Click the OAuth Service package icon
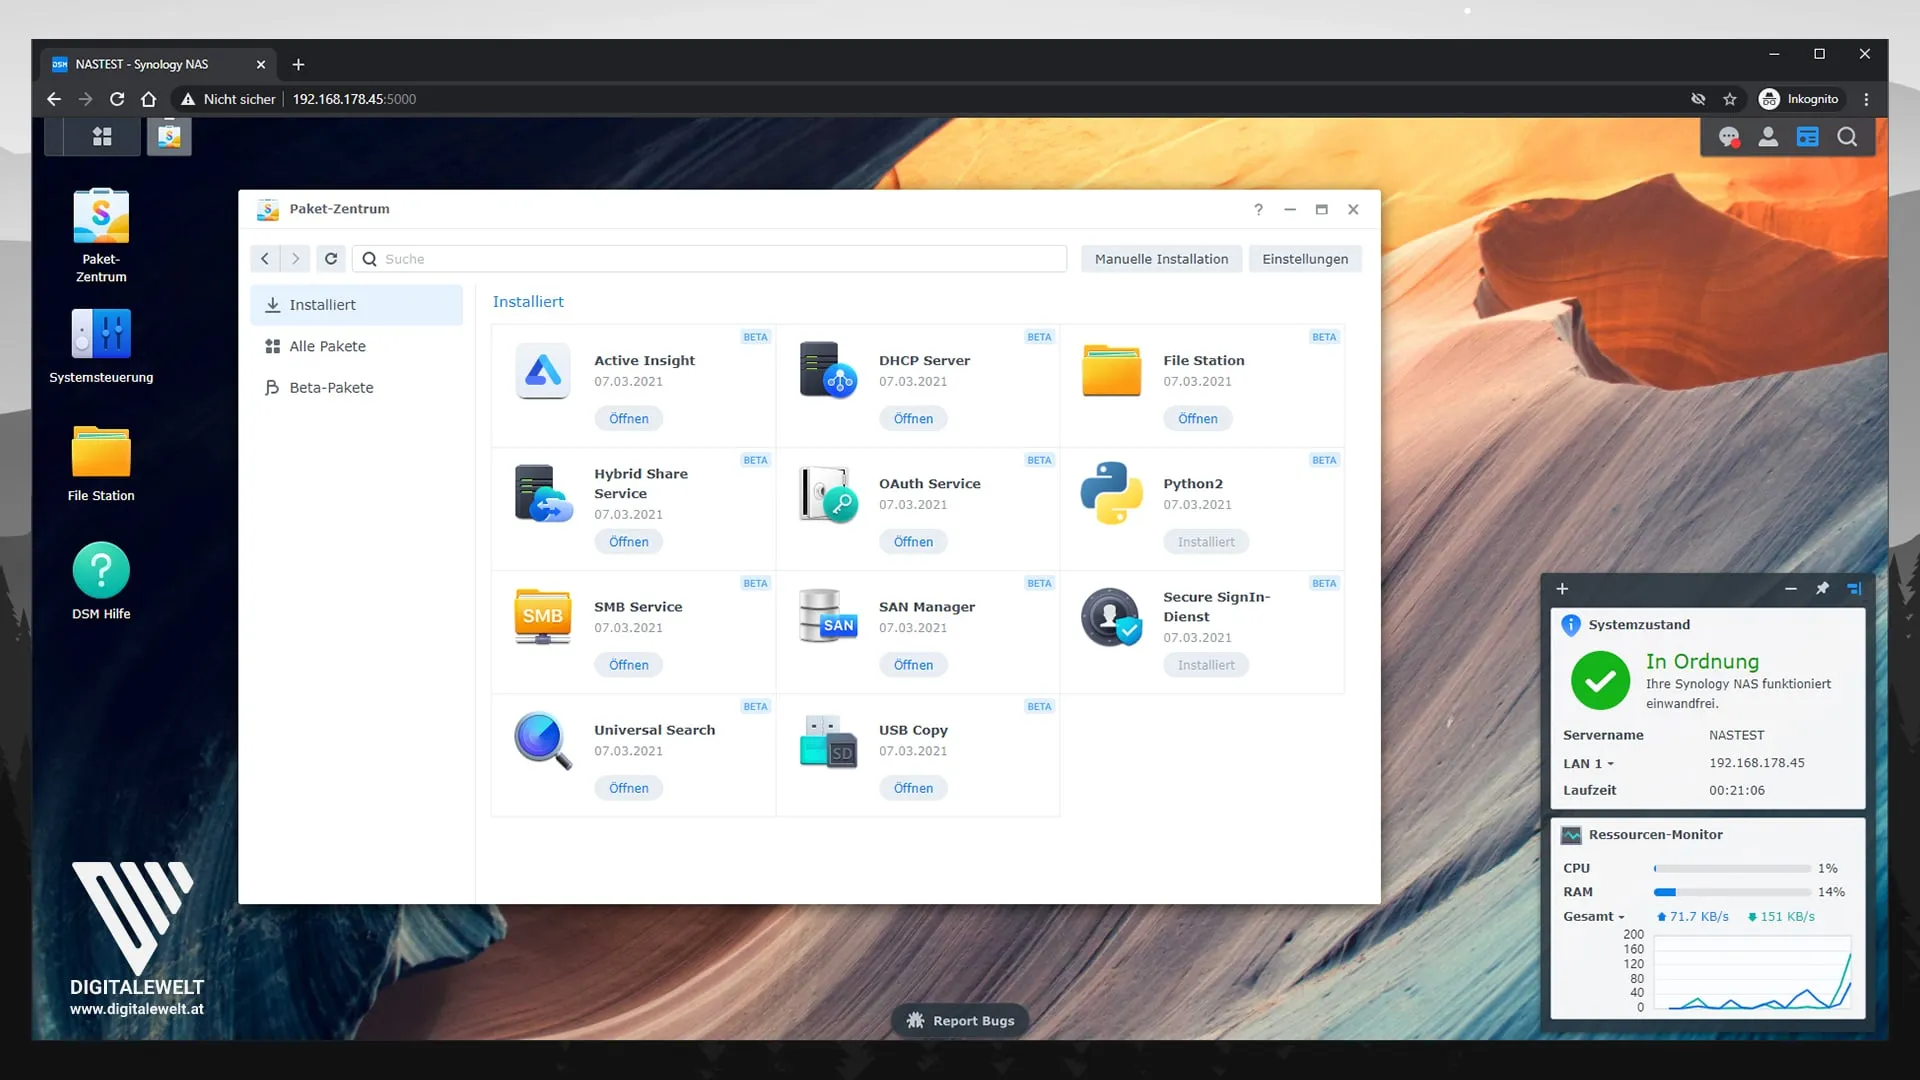Image resolution: width=1920 pixels, height=1080 pixels. point(828,493)
